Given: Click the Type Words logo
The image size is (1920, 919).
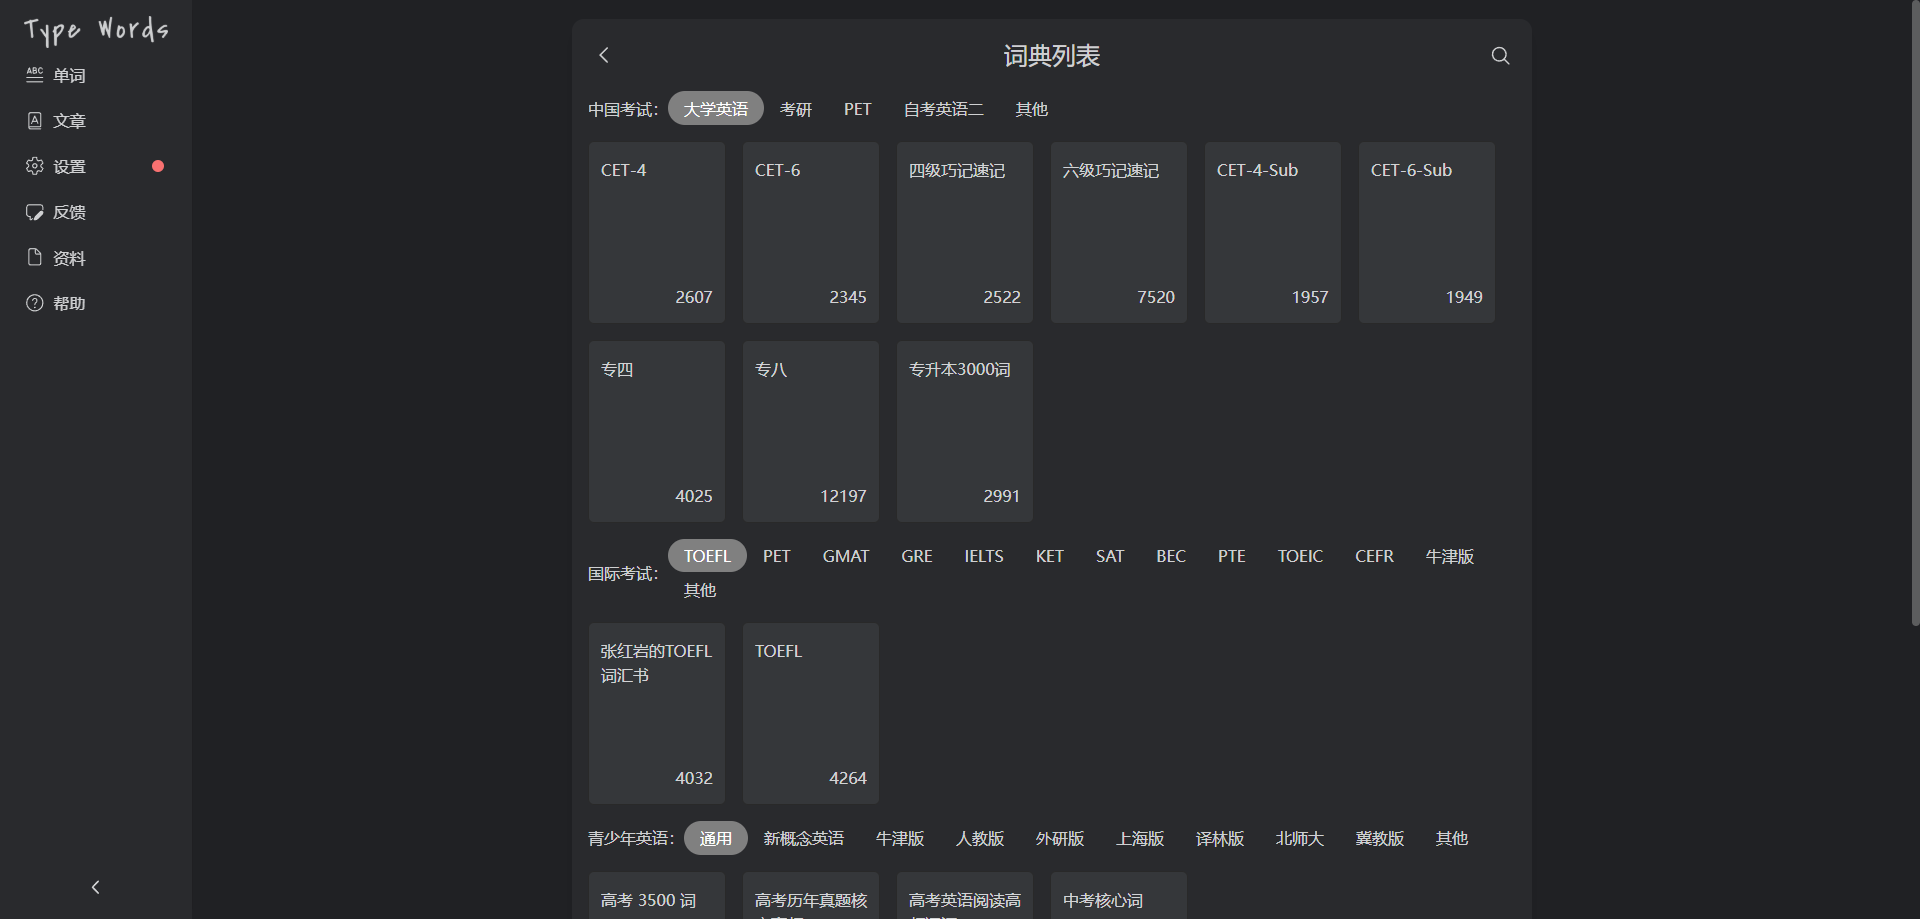Looking at the screenshot, I should 96,30.
